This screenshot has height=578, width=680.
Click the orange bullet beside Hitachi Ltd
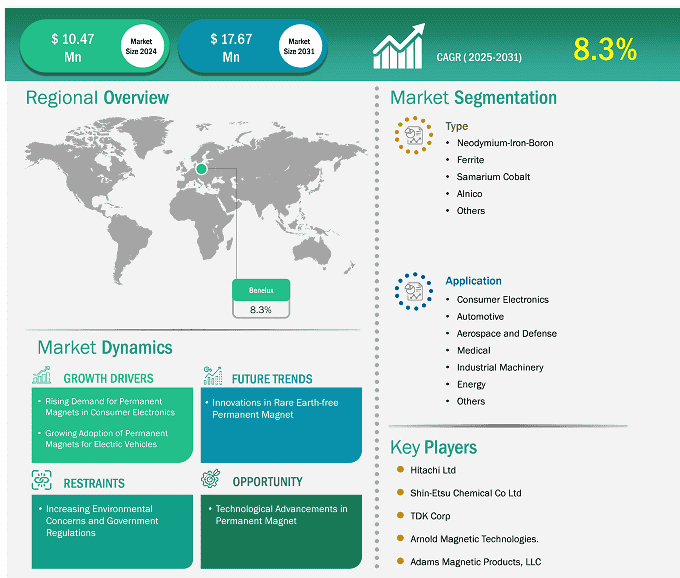[x=400, y=470]
